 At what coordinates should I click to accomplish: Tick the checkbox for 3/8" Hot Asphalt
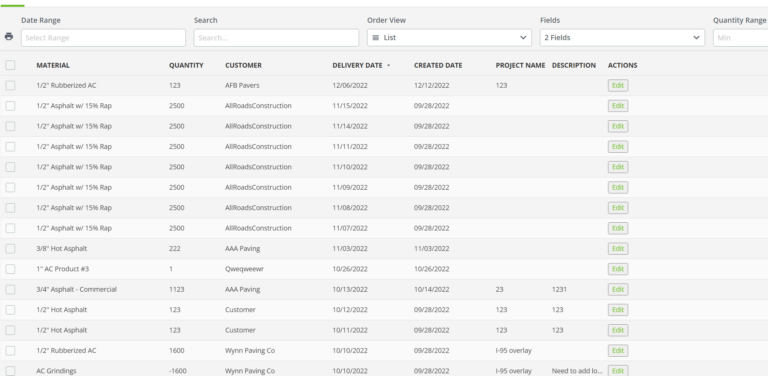[10, 249]
